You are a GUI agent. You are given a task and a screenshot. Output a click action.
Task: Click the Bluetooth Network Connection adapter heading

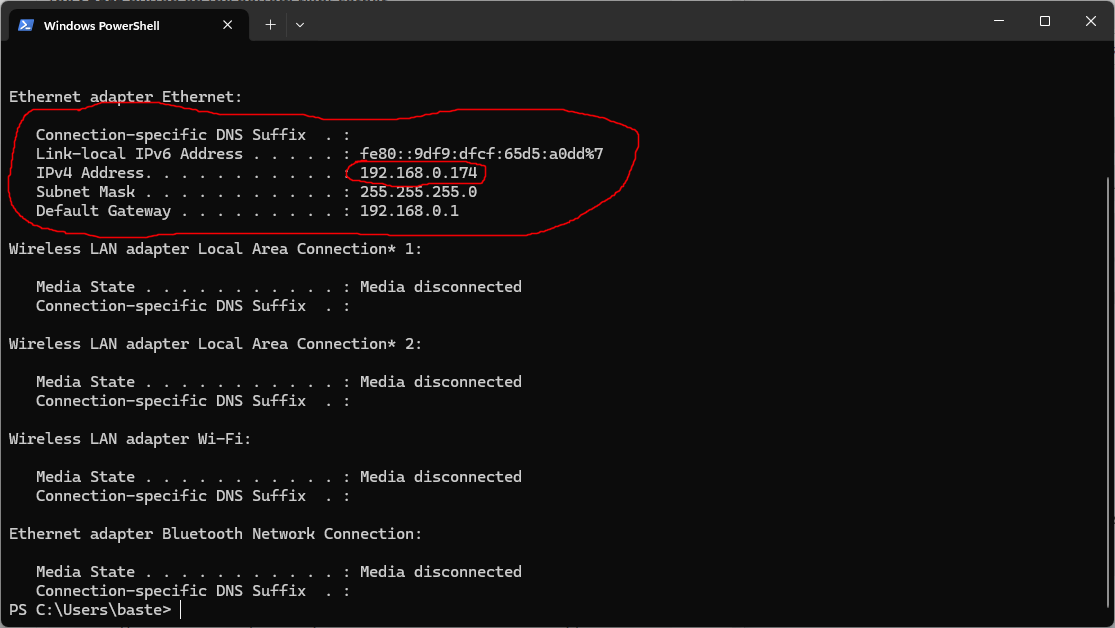point(215,534)
